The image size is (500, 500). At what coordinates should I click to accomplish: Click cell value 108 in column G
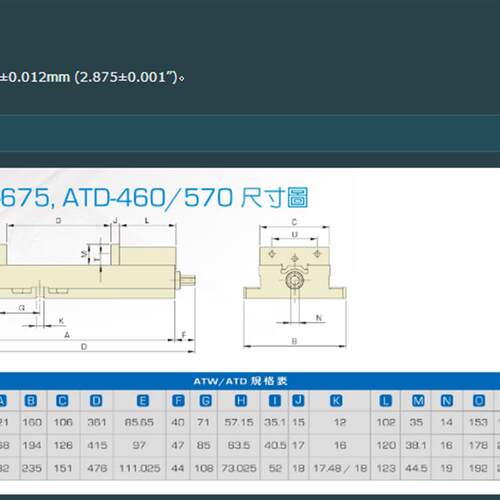204,468
